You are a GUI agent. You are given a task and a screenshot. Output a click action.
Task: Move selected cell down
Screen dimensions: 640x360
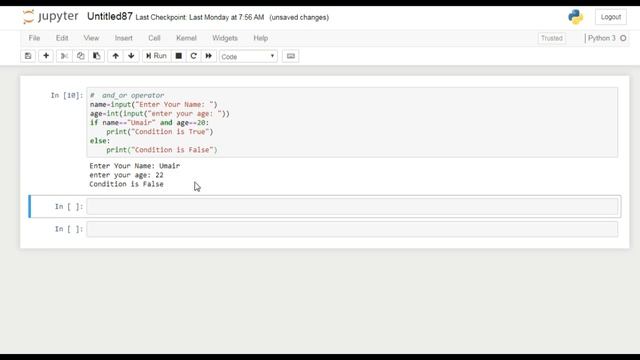pos(131,56)
